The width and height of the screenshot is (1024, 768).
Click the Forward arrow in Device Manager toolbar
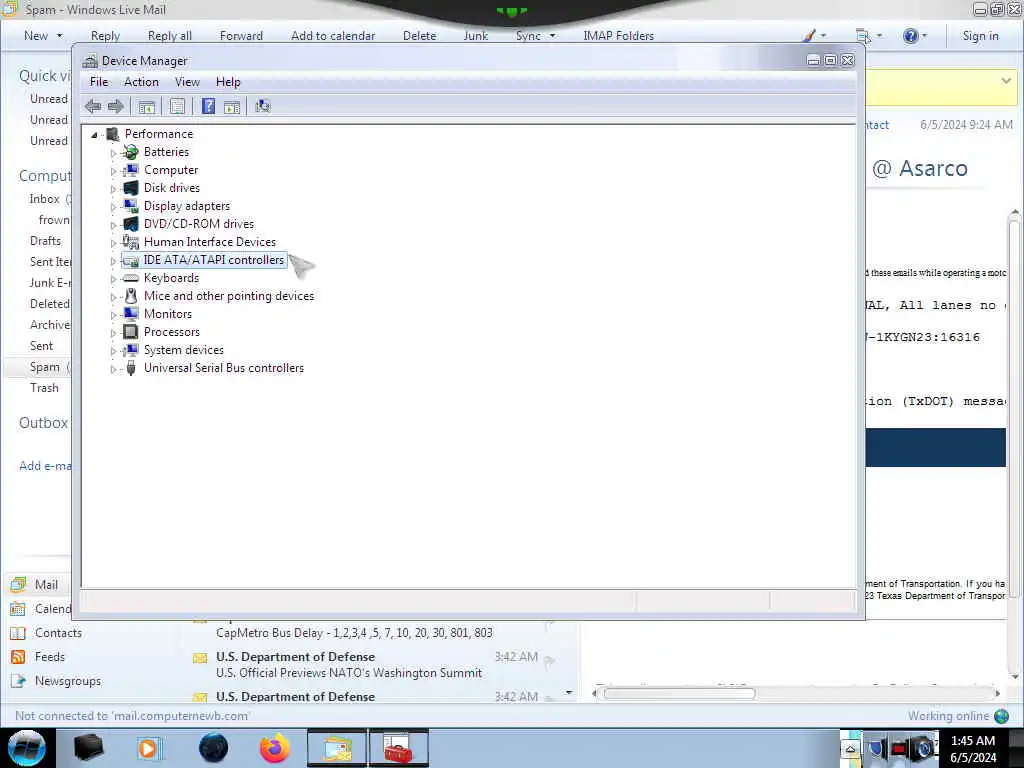click(x=116, y=106)
